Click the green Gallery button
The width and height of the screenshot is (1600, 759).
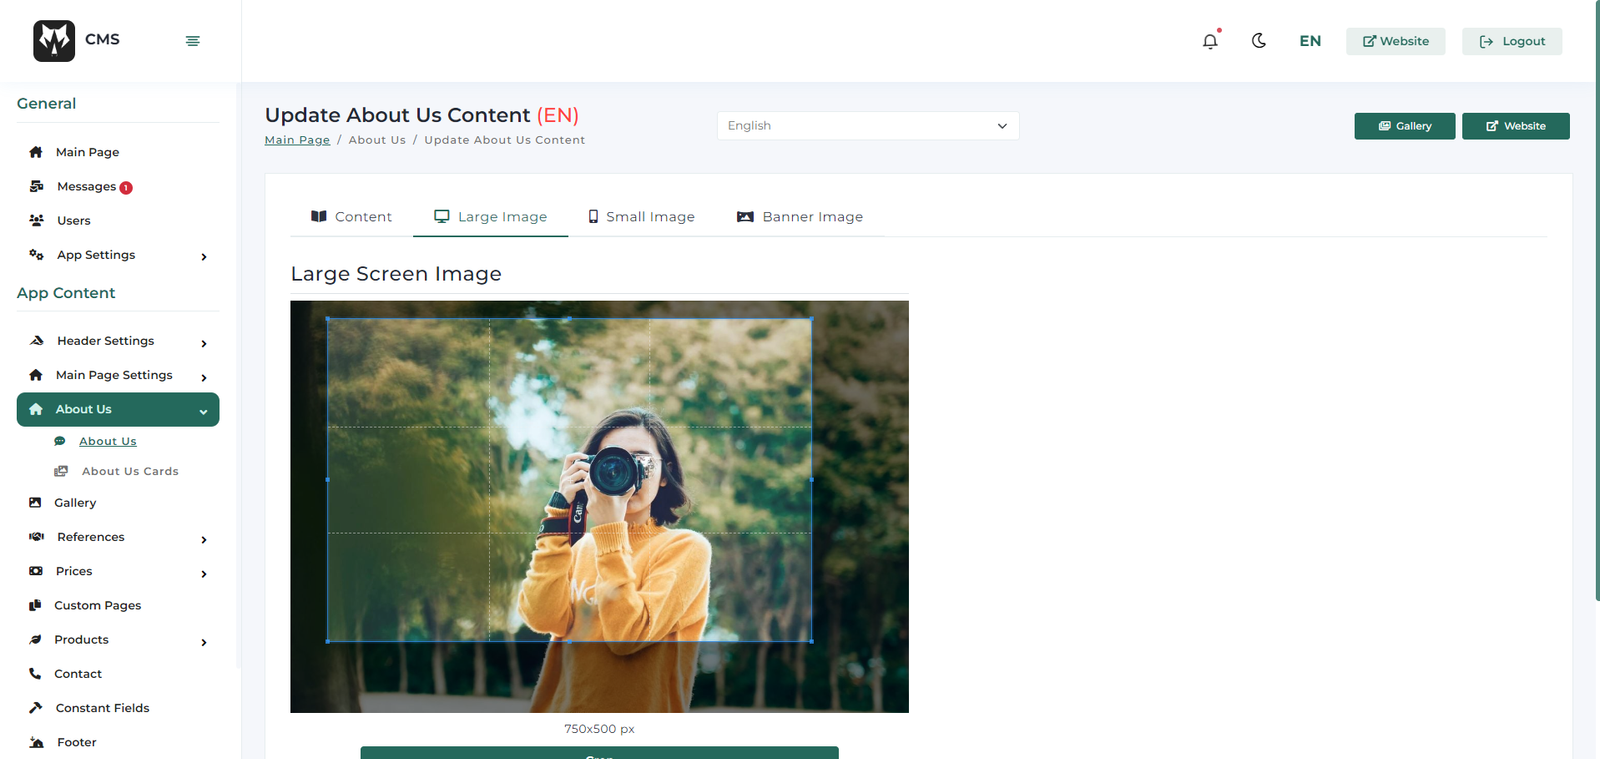[1404, 126]
